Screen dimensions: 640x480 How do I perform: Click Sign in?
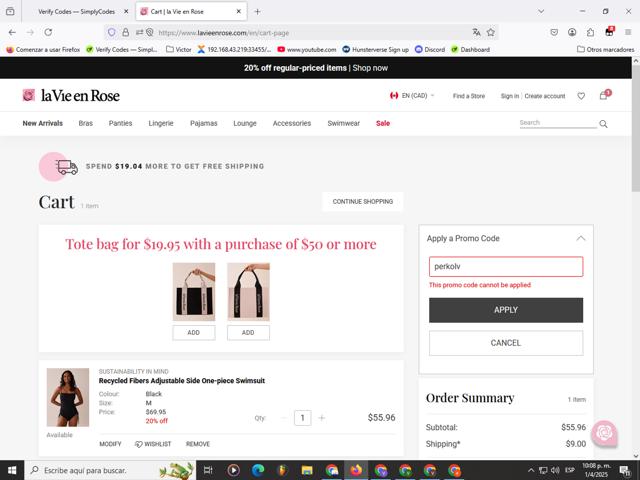[x=510, y=96]
